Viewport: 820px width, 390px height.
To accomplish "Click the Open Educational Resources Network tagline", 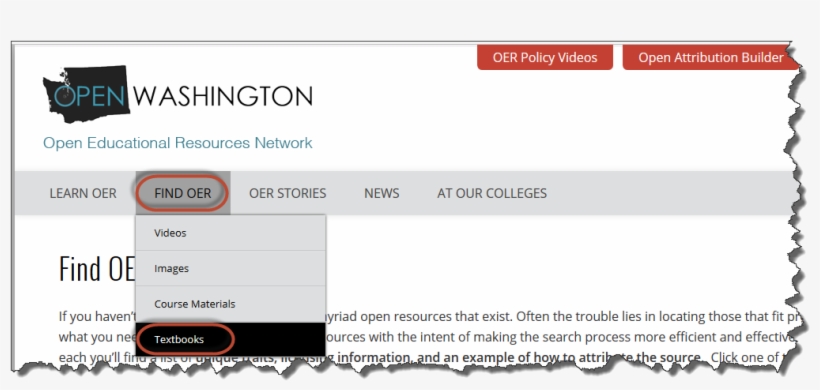I will click(178, 143).
